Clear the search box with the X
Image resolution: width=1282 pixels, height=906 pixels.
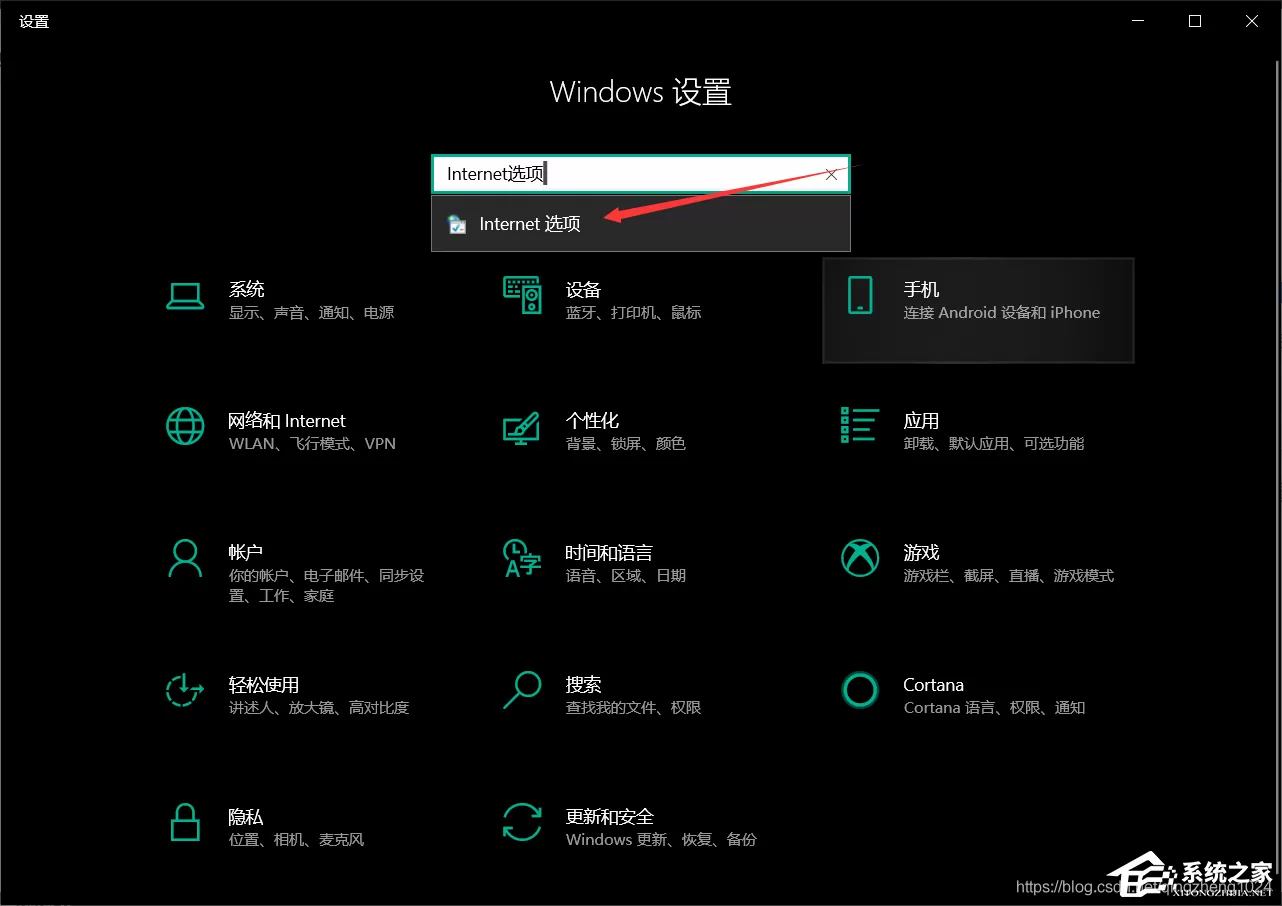point(831,174)
